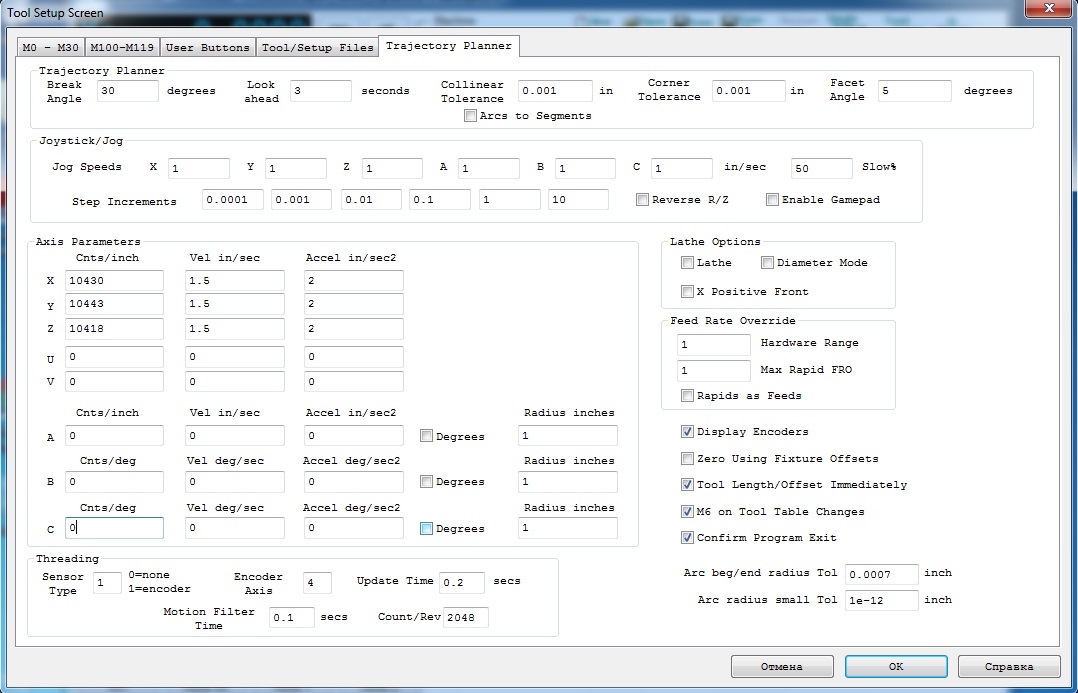Viewport: 1078px width, 693px height.
Task: Enable Diameter Mode checkbox
Action: coord(767,263)
